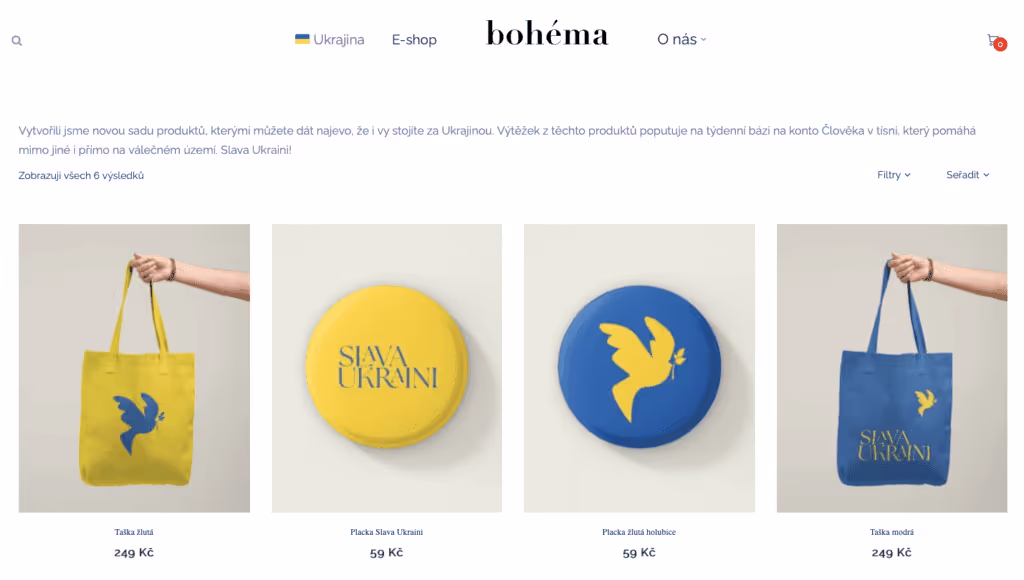Expand the O nás menu
This screenshot has height=580, width=1024.
tap(681, 39)
